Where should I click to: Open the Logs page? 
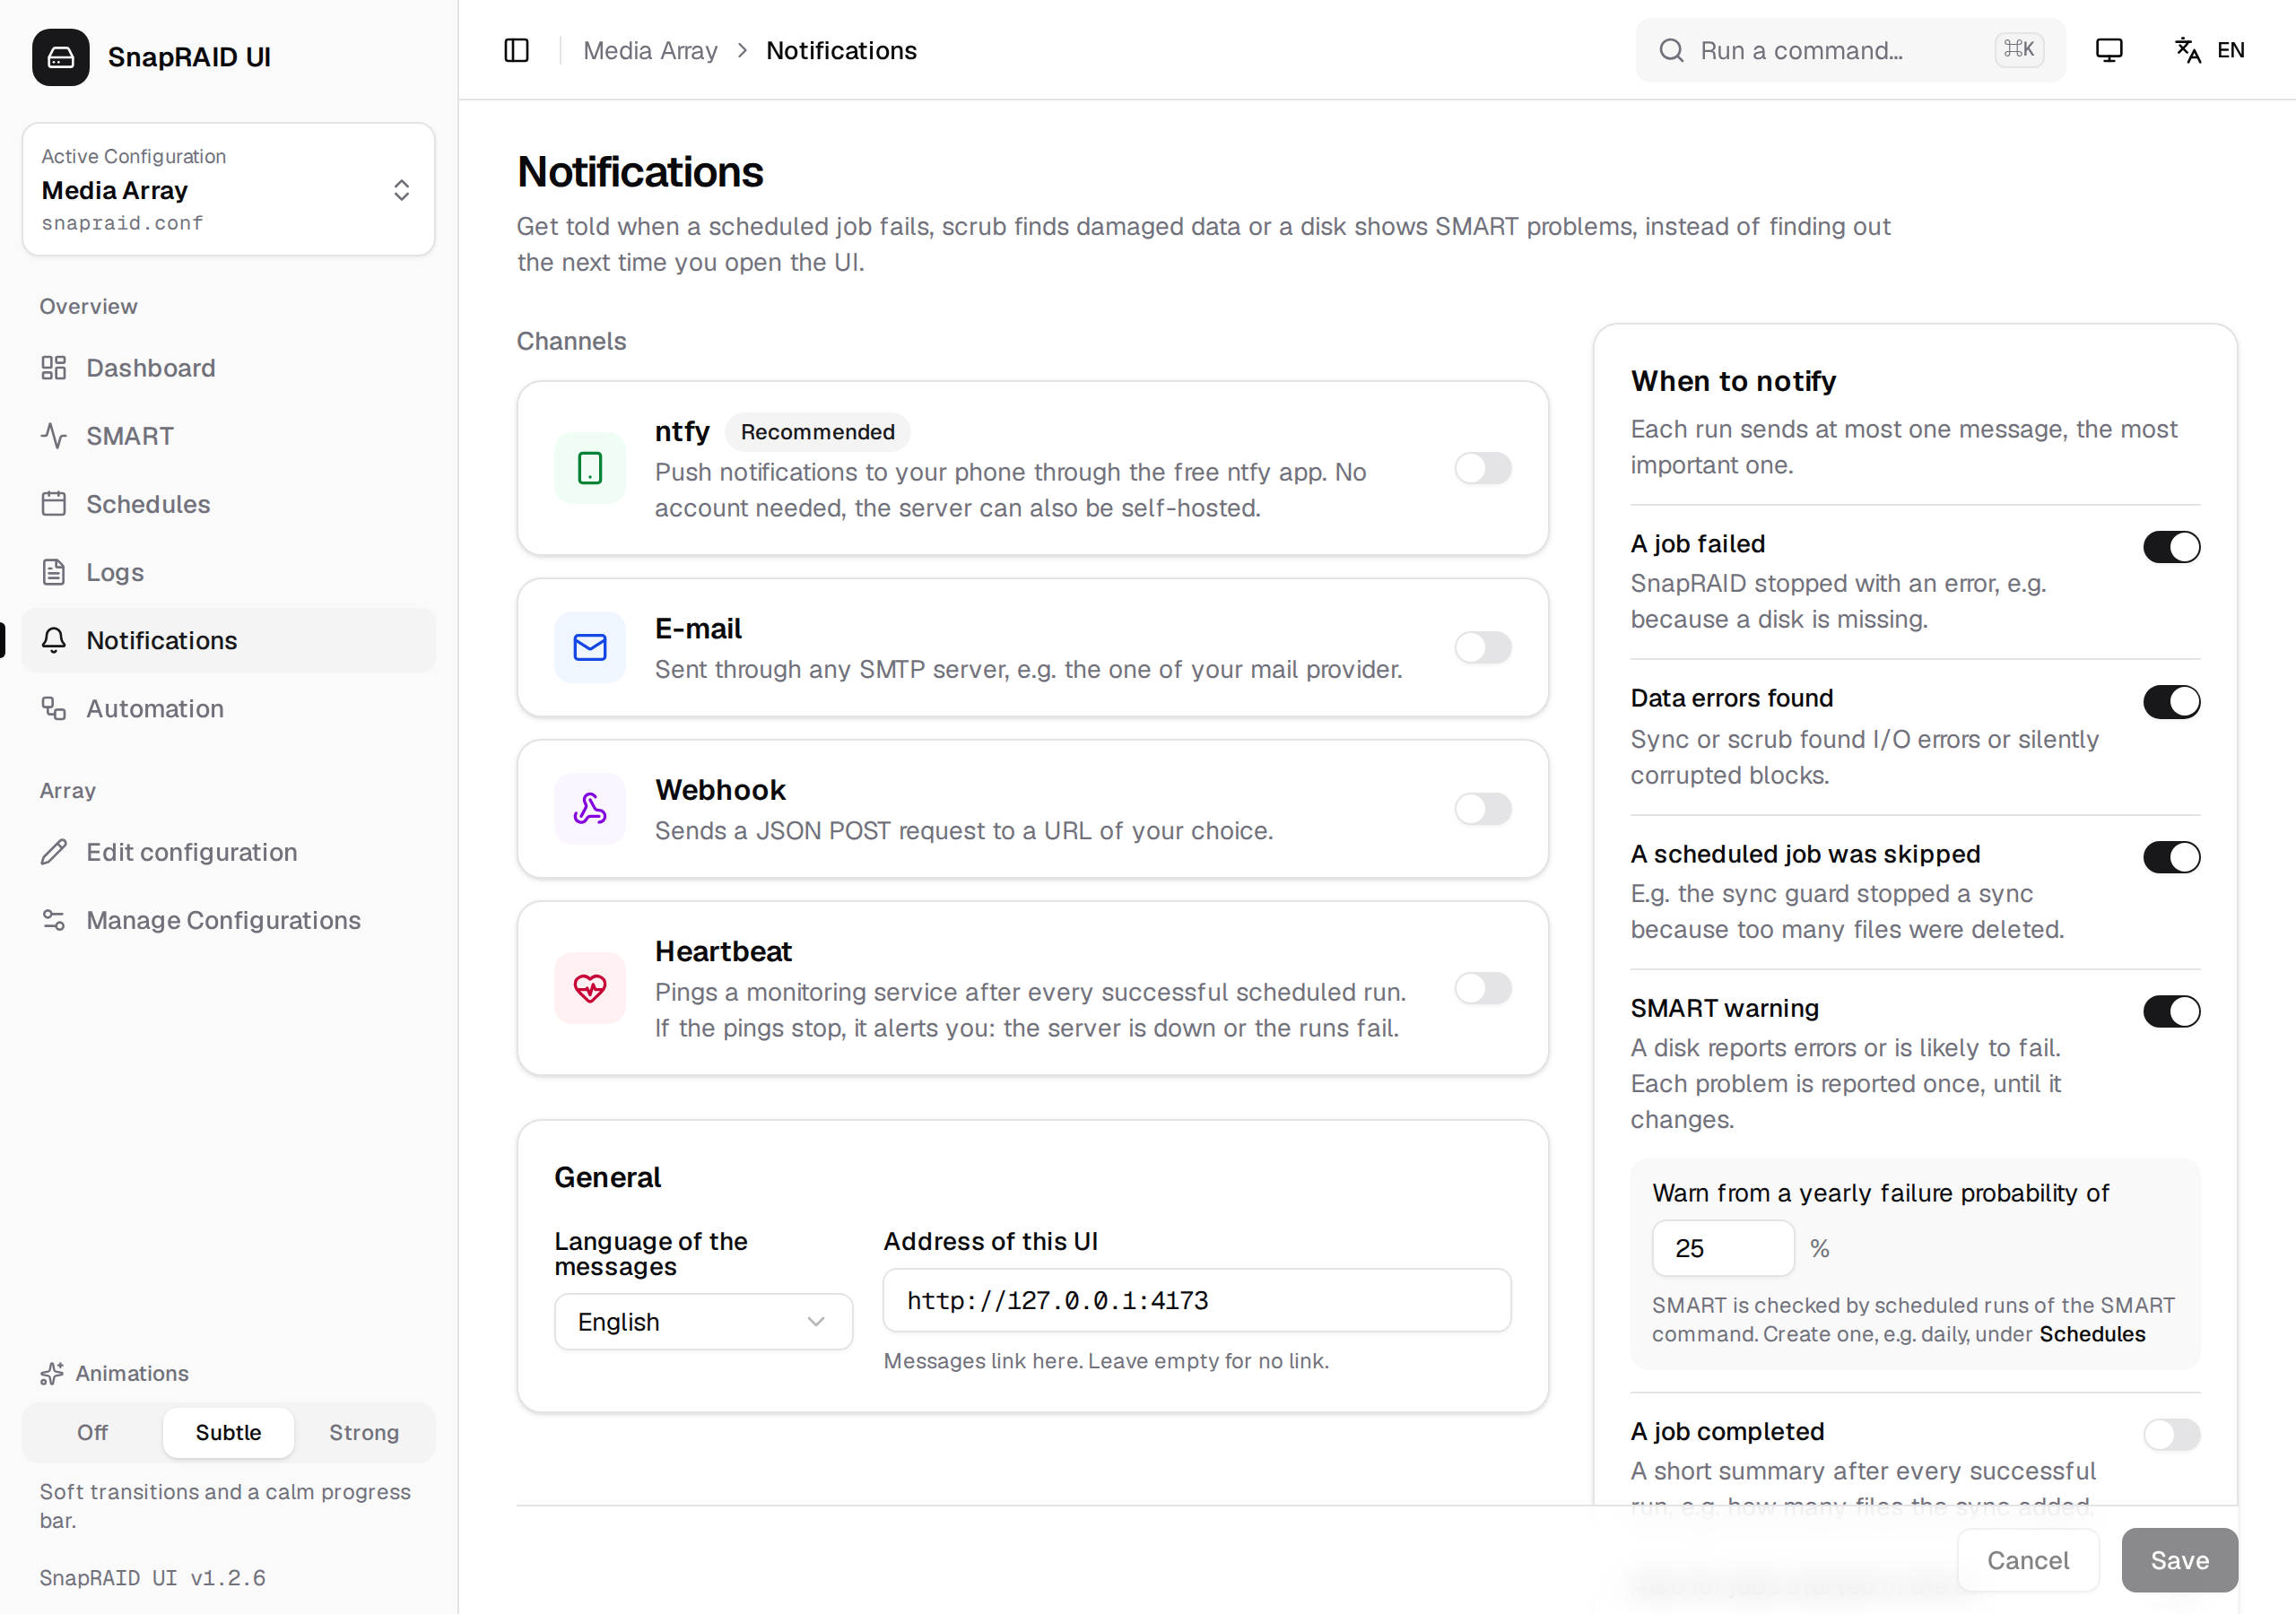(x=228, y=572)
